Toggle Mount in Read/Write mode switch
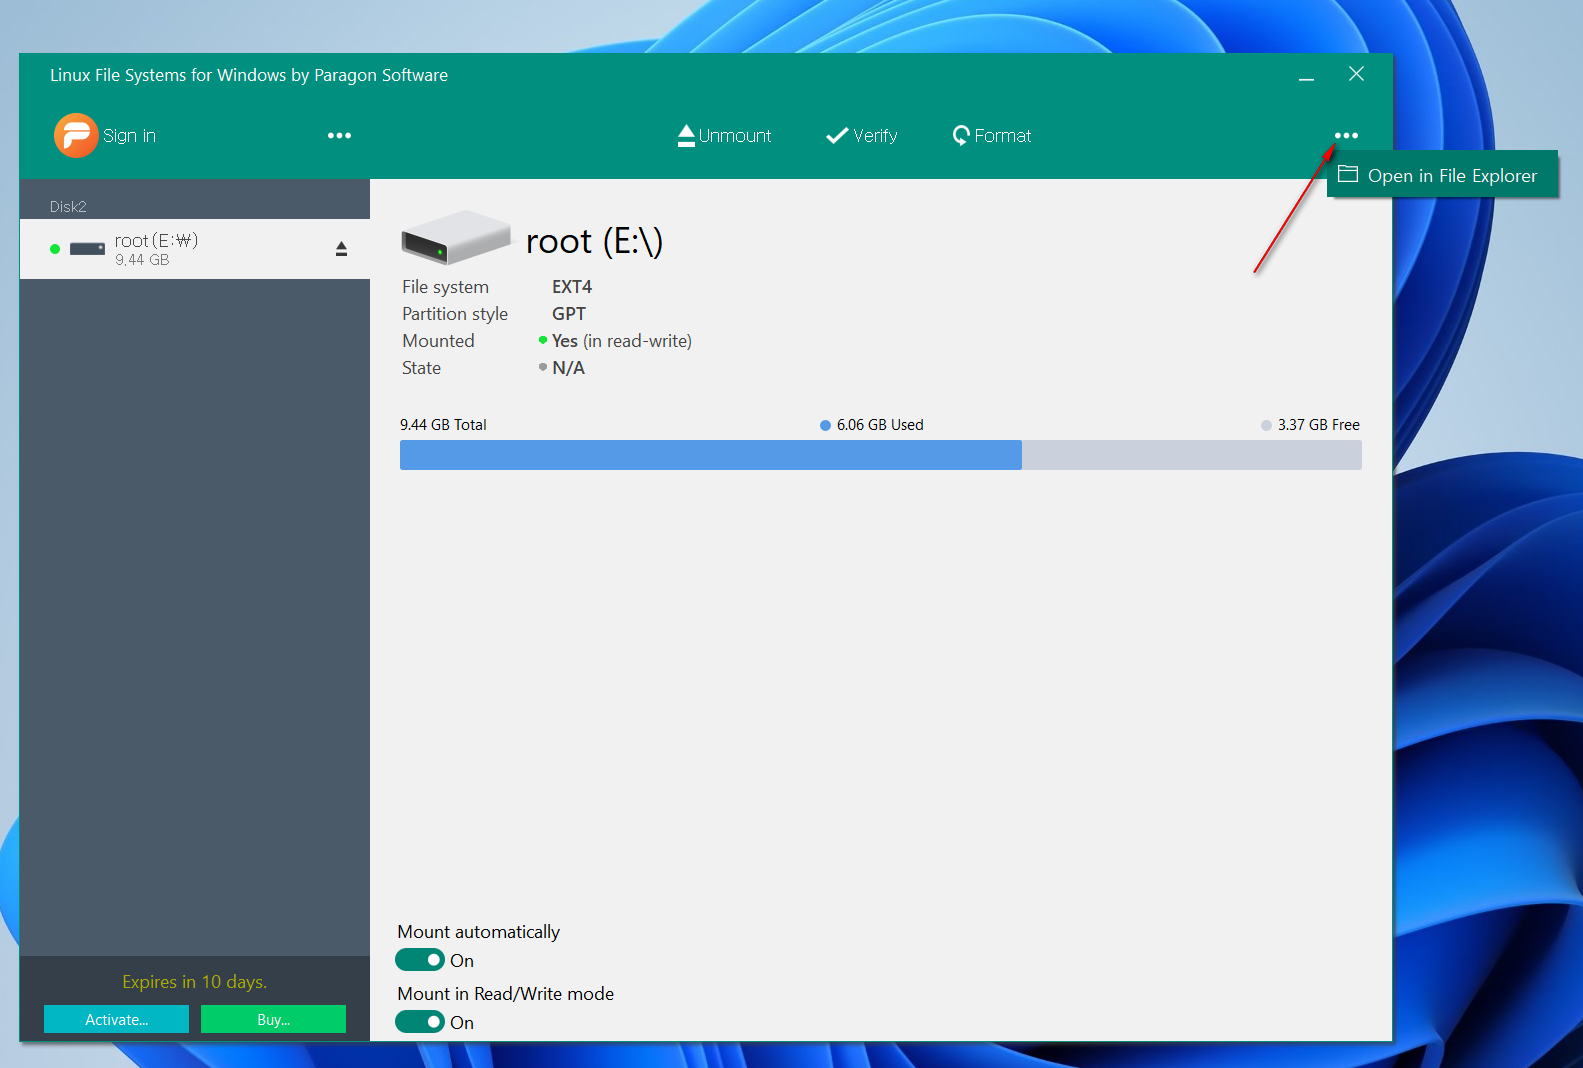Screen dimensions: 1583x1068 (x=420, y=1022)
